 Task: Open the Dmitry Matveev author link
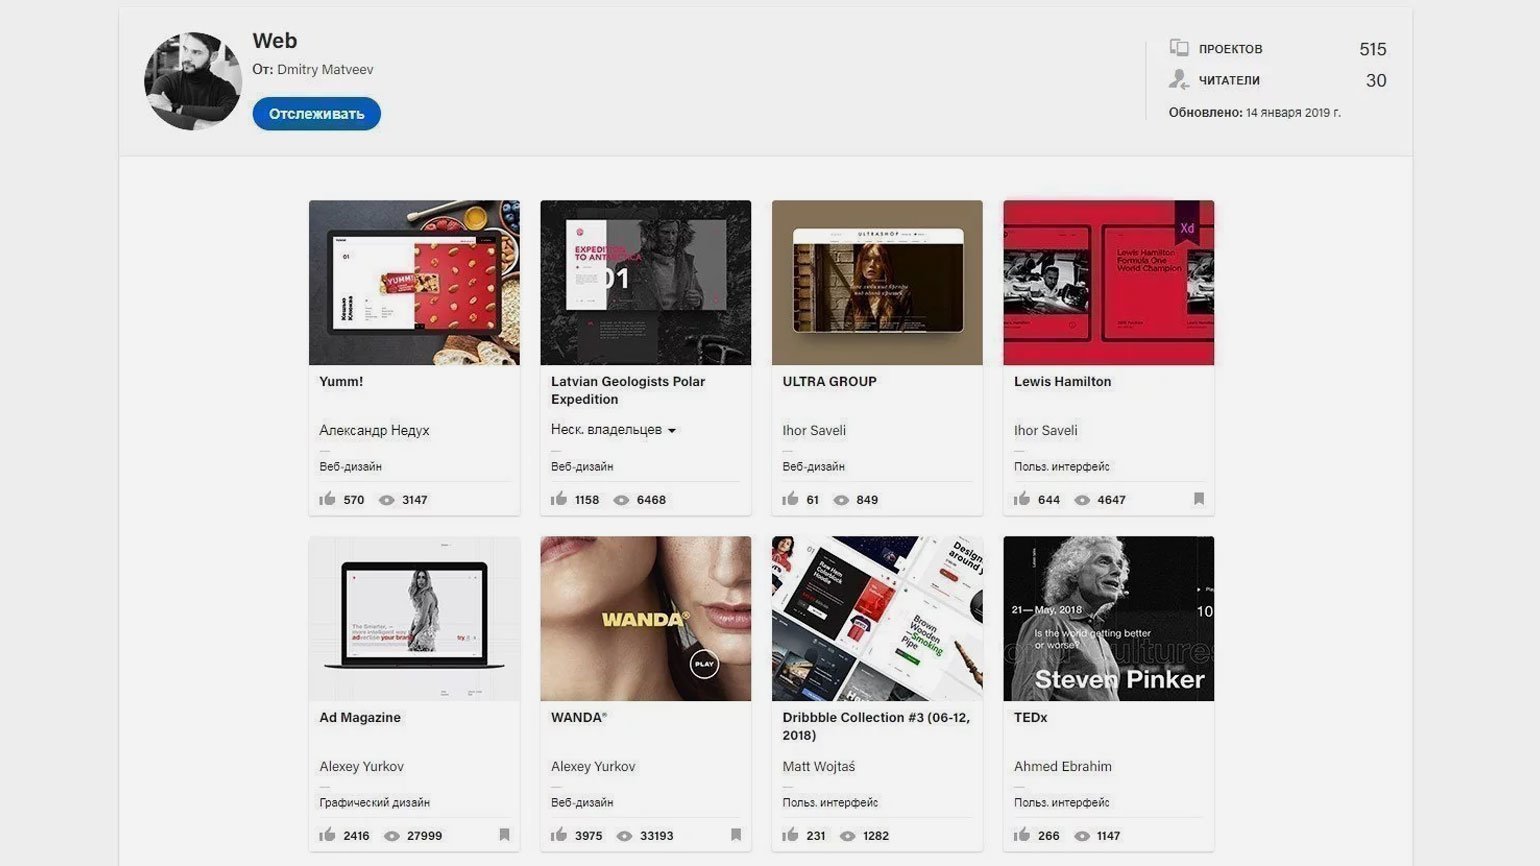[325, 69]
